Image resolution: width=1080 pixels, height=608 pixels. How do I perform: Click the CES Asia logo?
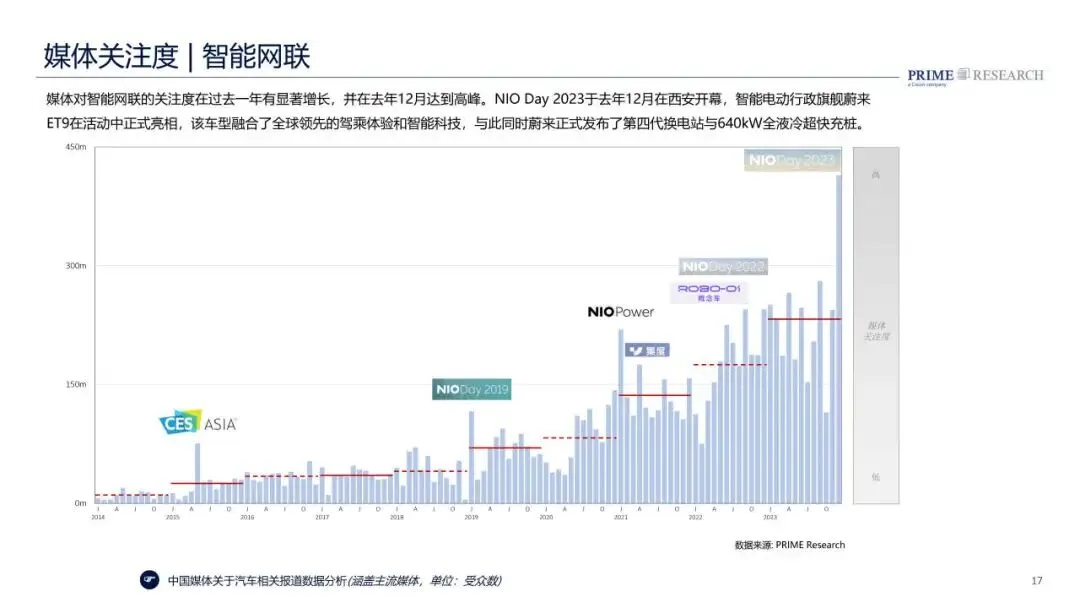coord(198,422)
